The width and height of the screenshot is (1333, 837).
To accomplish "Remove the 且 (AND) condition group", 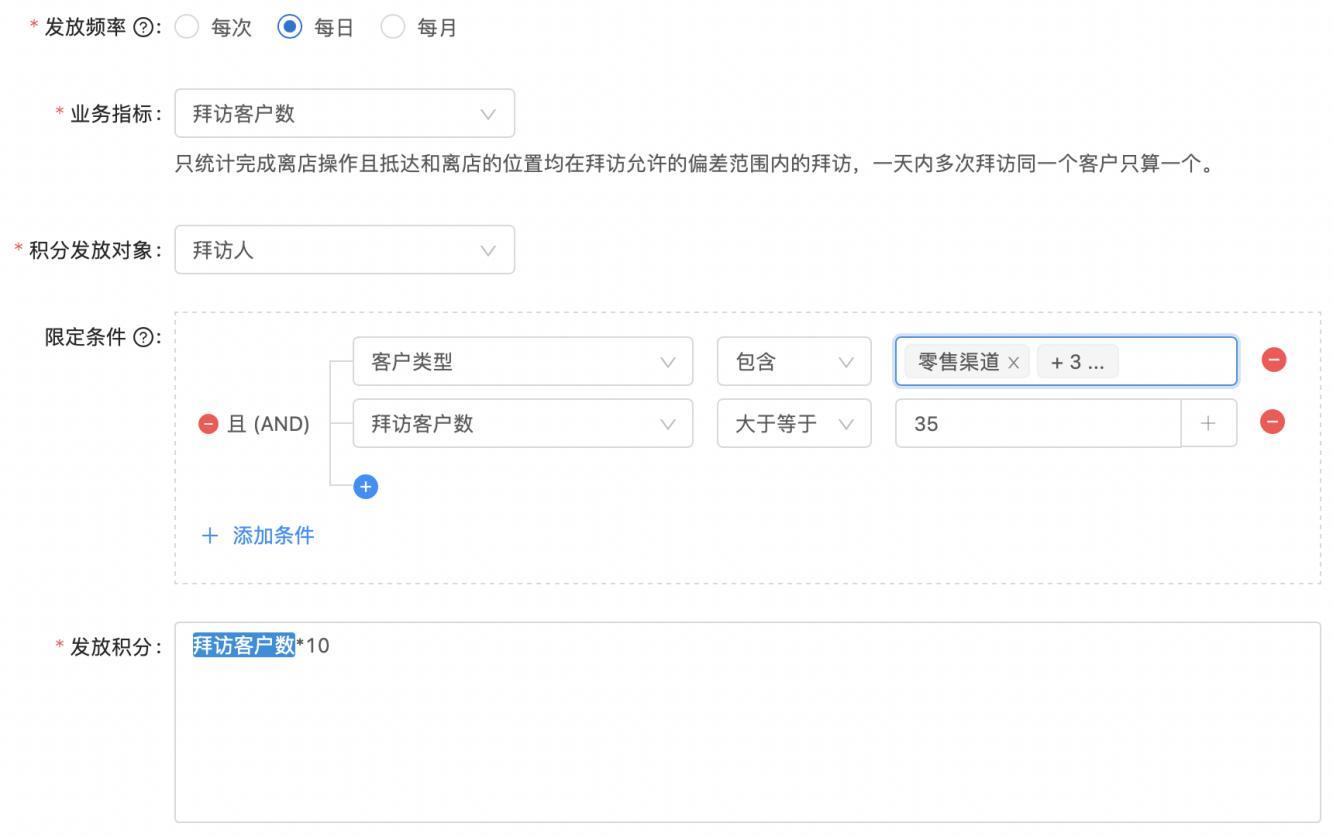I will click(x=208, y=424).
